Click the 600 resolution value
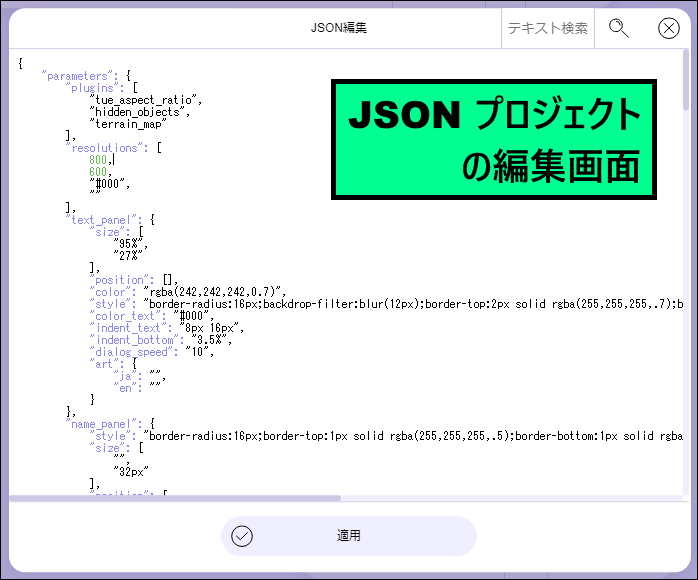This screenshot has height=580, width=698. pyautogui.click(x=98, y=172)
